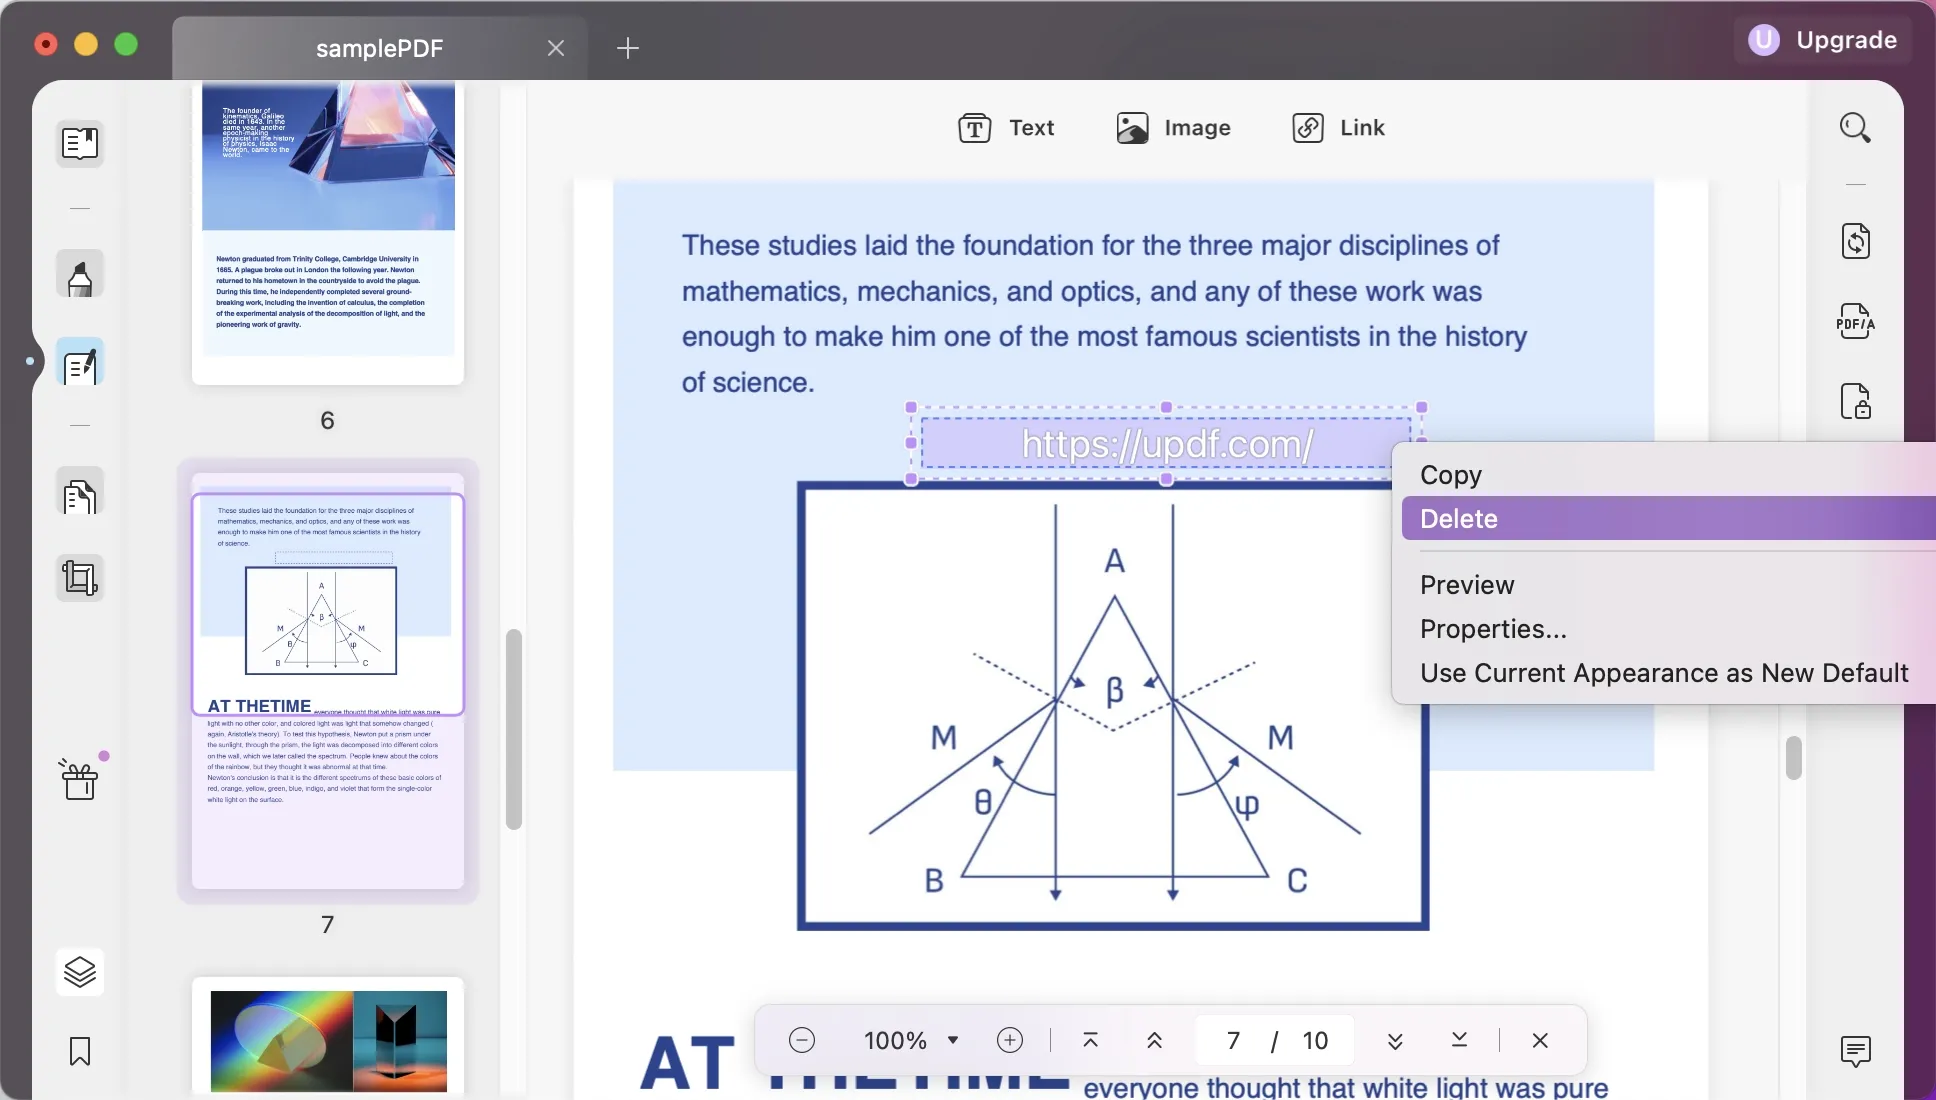The height and width of the screenshot is (1100, 1936).
Task: Click the go to first page button
Action: coord(1089,1040)
